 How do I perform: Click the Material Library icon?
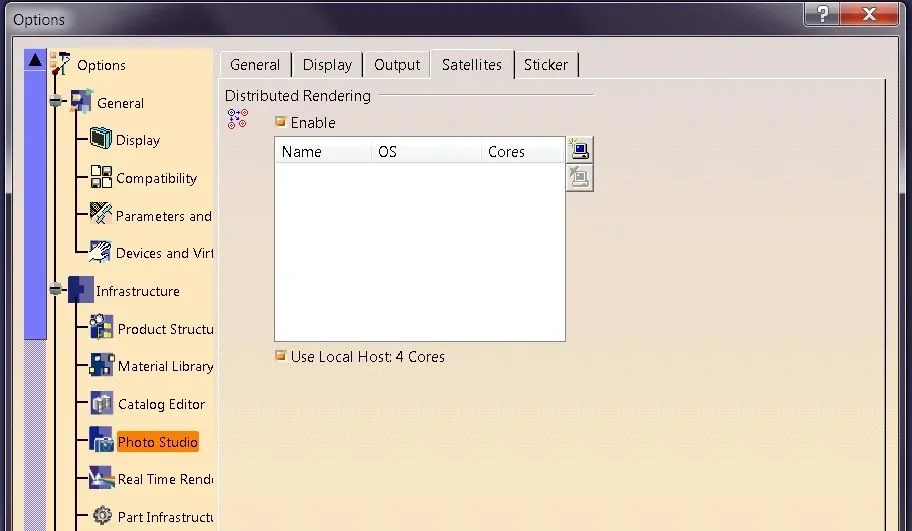pos(101,366)
